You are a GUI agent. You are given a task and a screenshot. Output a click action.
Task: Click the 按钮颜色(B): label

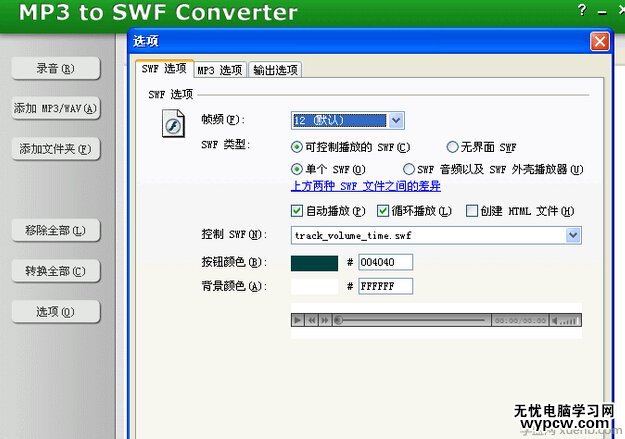tap(234, 262)
